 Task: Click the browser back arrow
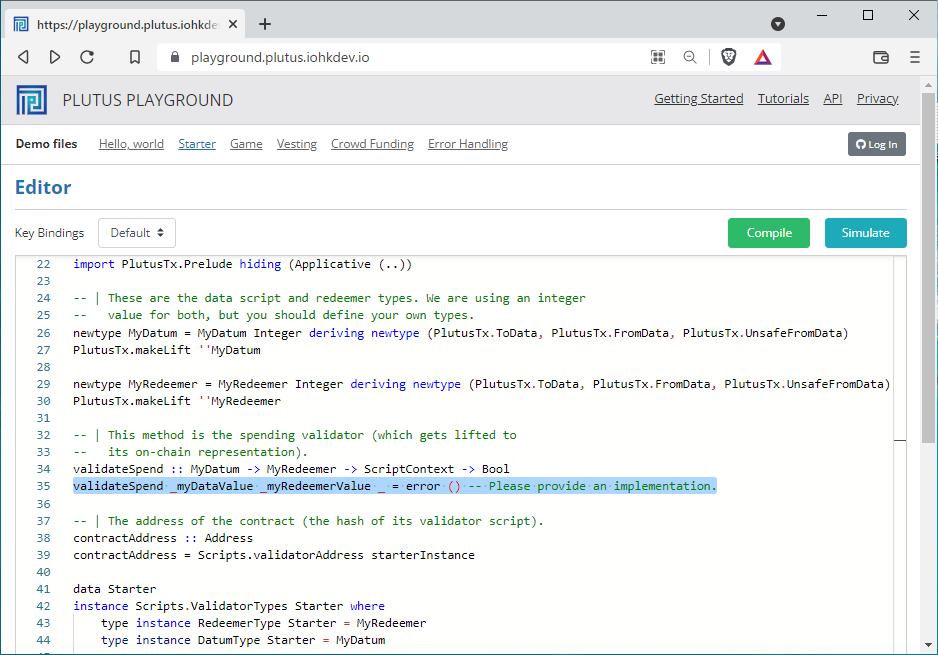click(23, 58)
